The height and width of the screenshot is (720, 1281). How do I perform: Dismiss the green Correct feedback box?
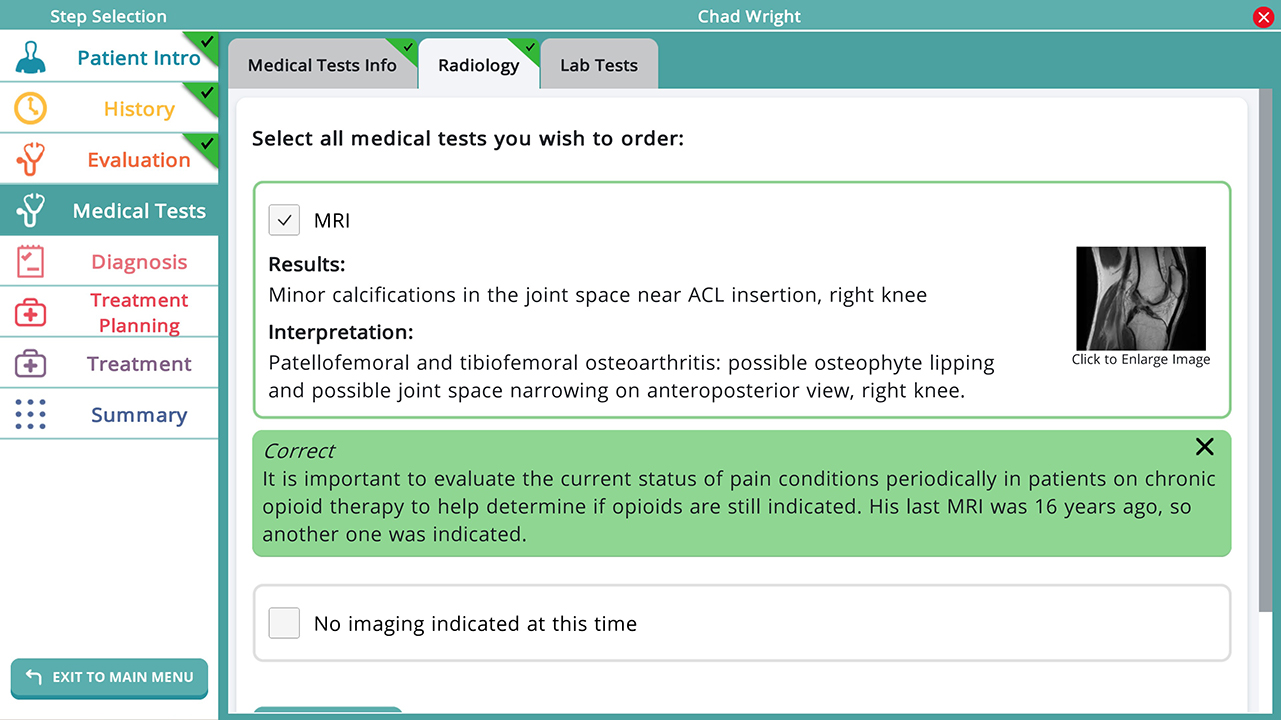1205,447
